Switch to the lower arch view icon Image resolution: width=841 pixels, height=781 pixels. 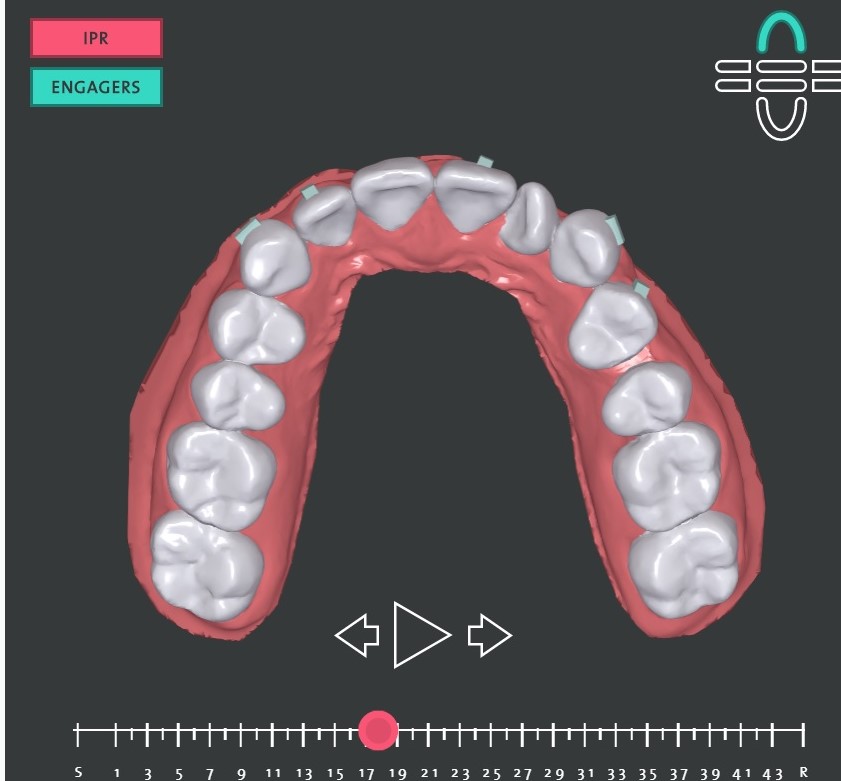coord(781,119)
